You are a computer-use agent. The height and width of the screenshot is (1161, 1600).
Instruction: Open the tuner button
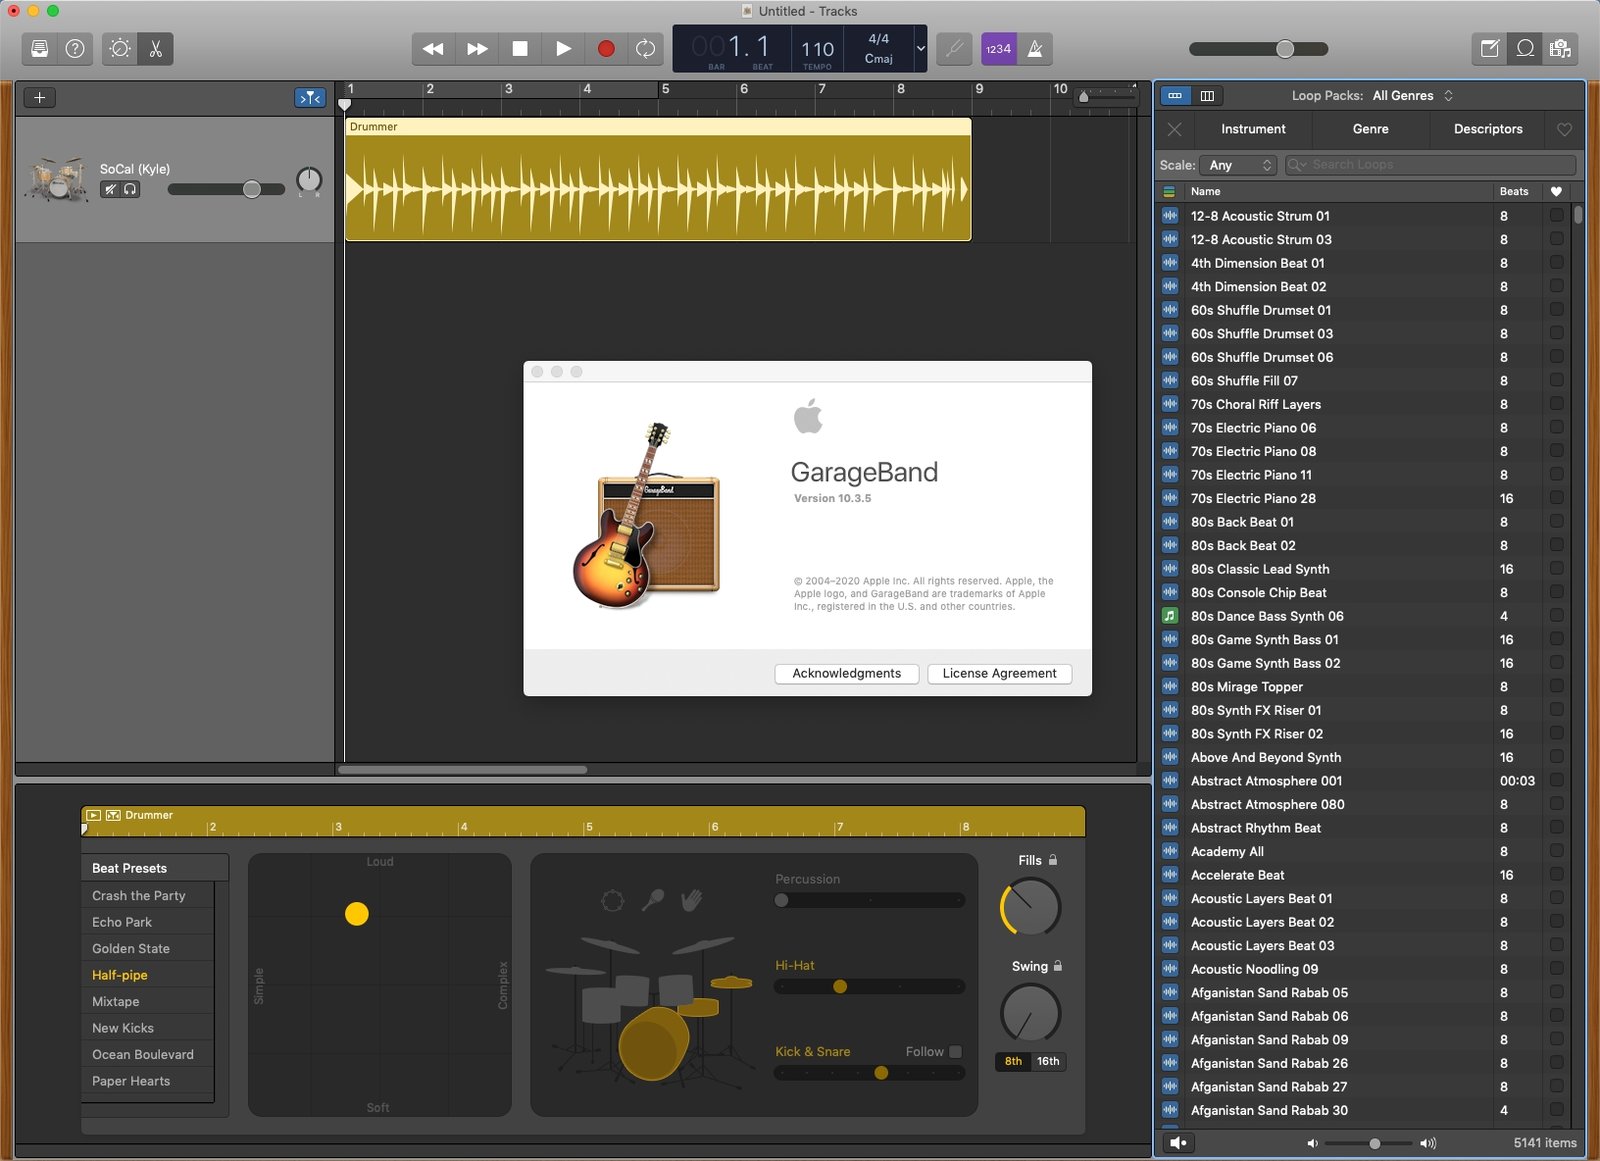955,49
